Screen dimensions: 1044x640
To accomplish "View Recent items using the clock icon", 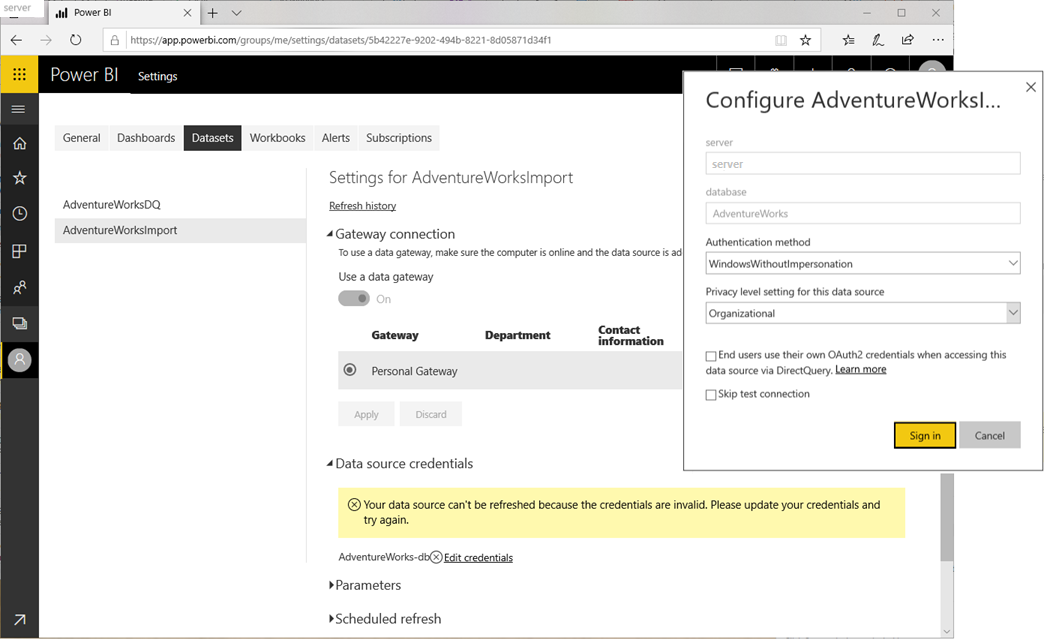I will pyautogui.click(x=19, y=213).
